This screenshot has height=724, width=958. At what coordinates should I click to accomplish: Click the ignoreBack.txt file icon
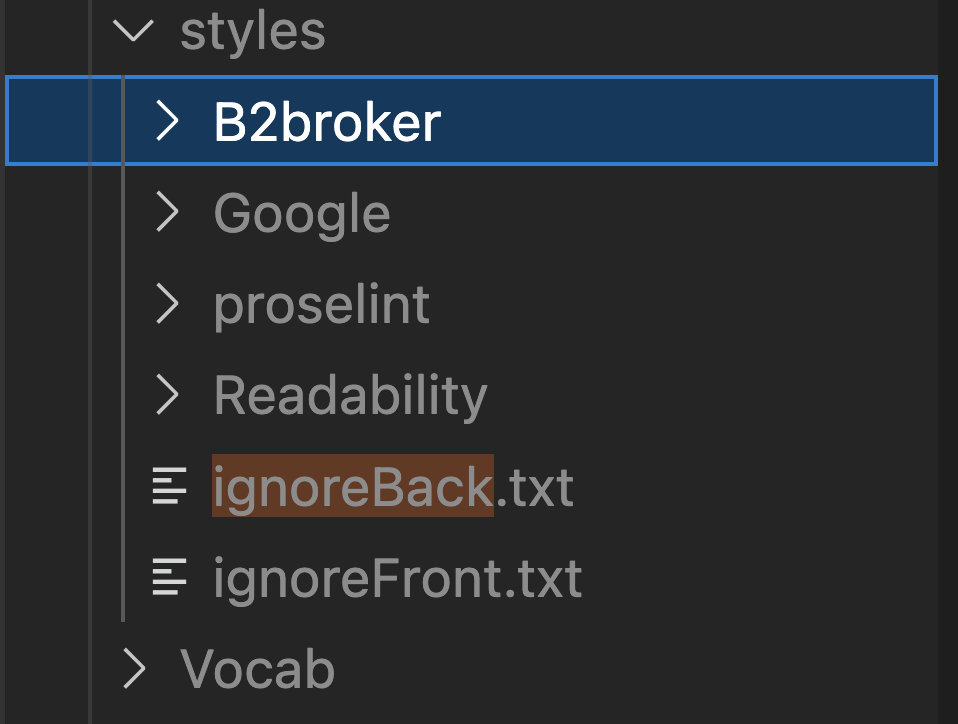169,487
